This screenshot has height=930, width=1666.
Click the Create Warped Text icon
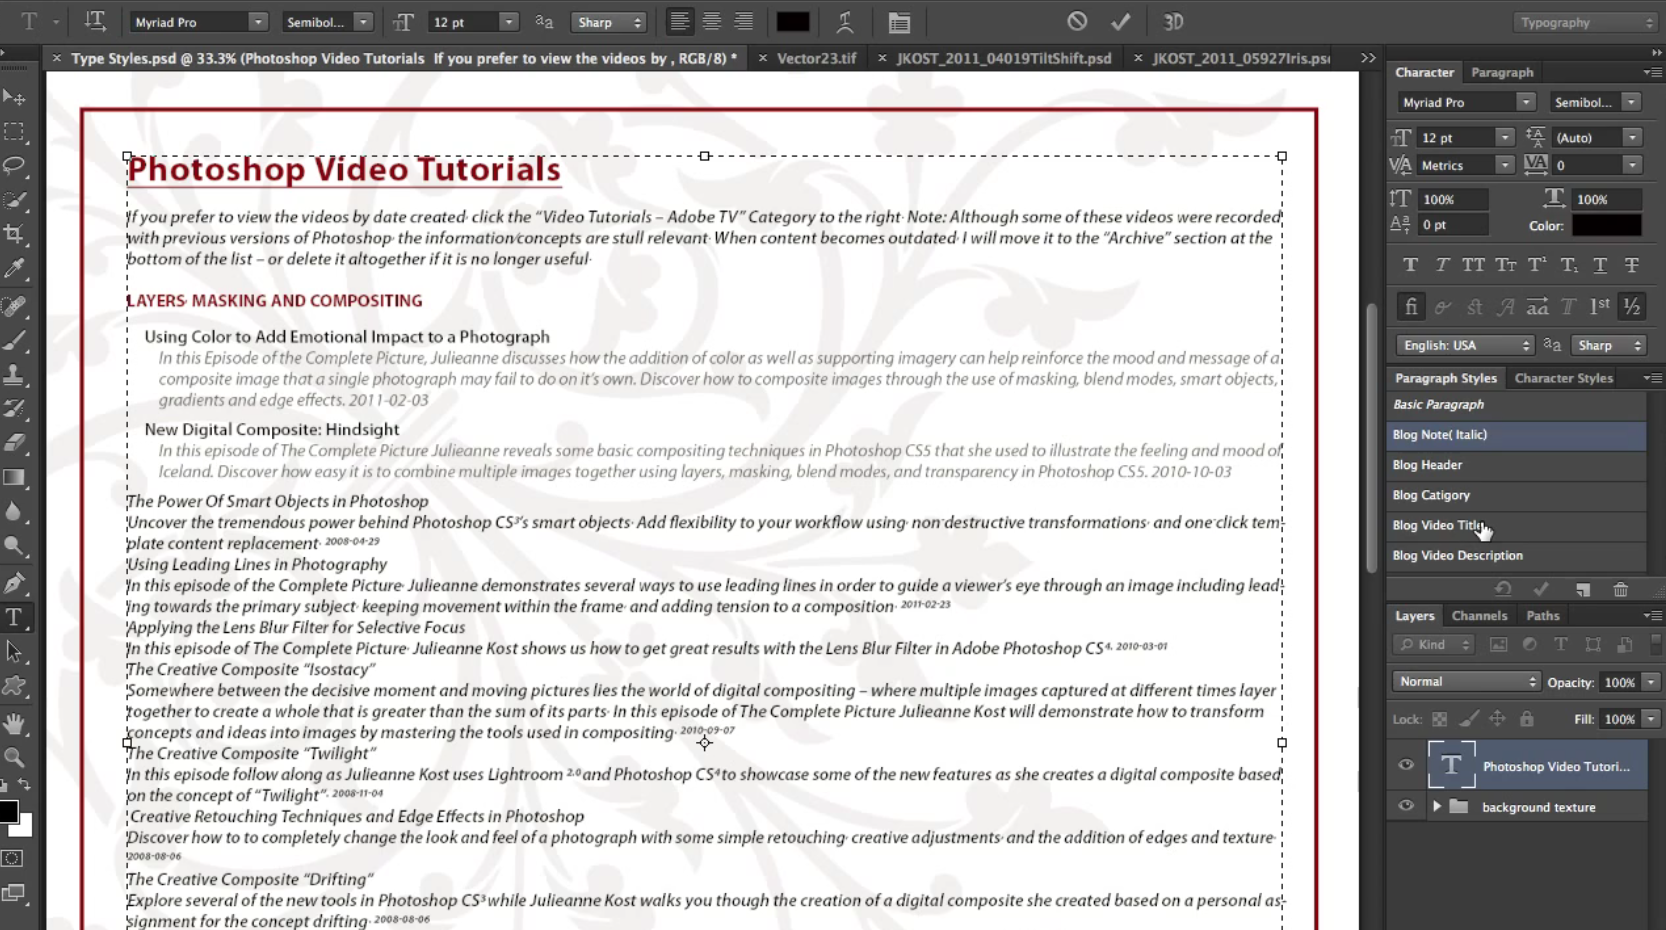coord(845,21)
